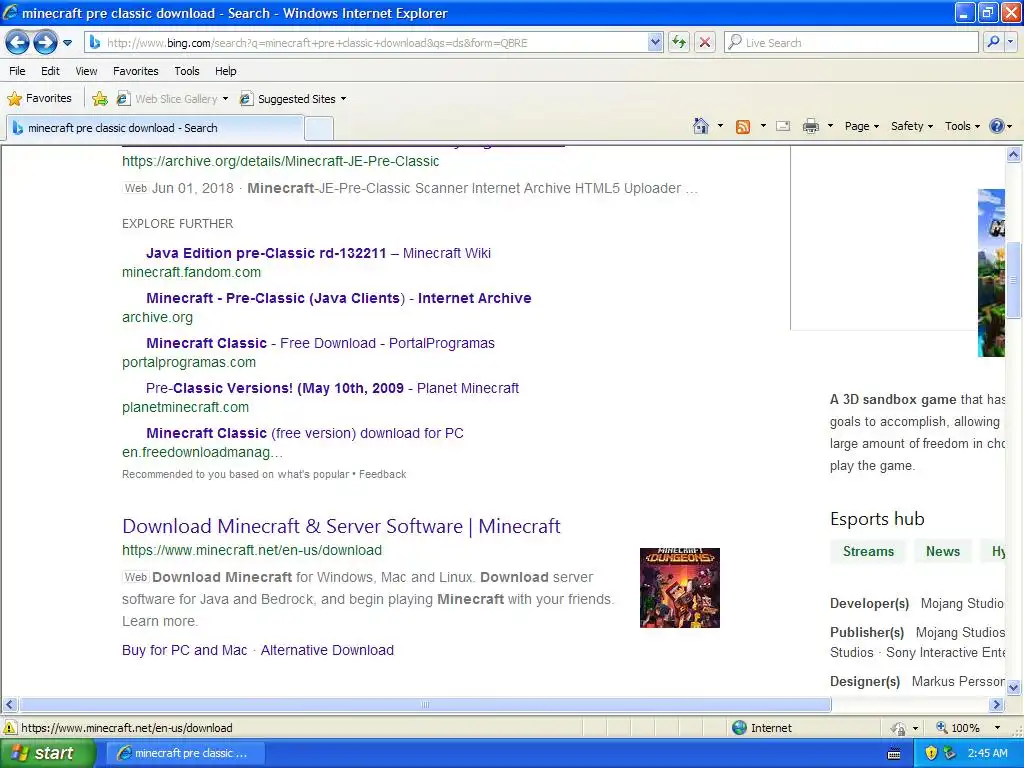Go forward with the Forward arrow button
This screenshot has width=1024, height=768.
pos(45,43)
